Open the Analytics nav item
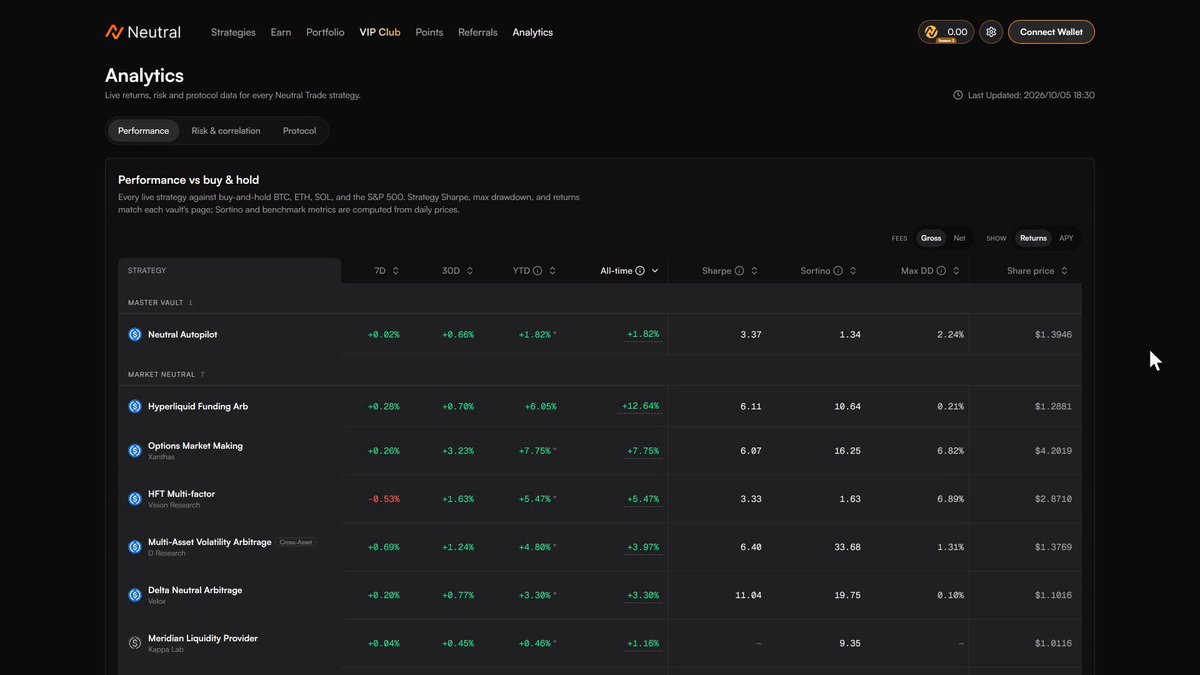The width and height of the screenshot is (1200, 675). pos(532,32)
